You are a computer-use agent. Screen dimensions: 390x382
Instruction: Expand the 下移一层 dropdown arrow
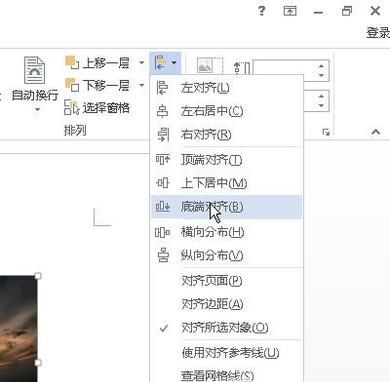coord(141,85)
